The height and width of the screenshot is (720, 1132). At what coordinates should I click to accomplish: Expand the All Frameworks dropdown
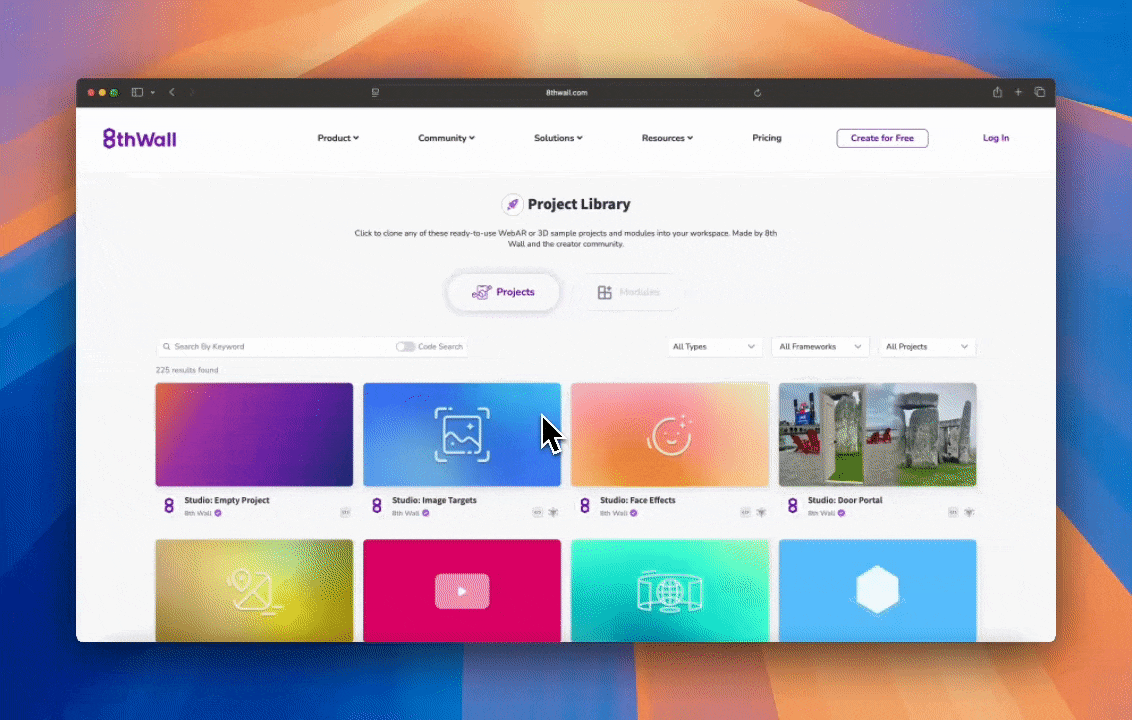click(819, 347)
